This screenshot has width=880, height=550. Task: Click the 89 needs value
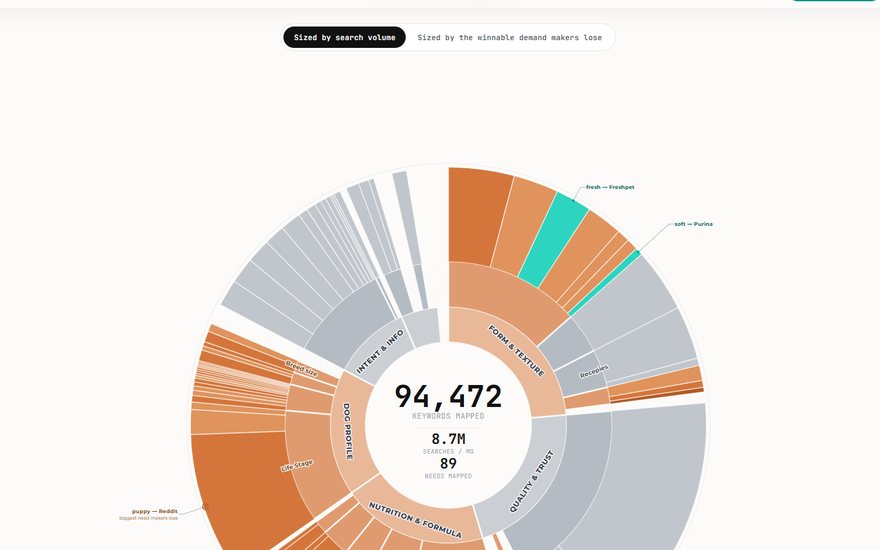tap(448, 464)
